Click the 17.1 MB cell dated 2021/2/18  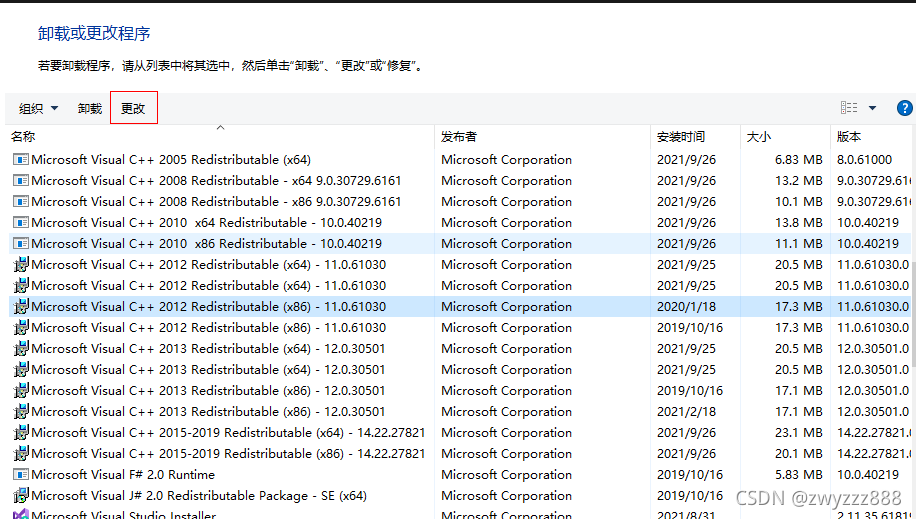pyautogui.click(x=799, y=411)
